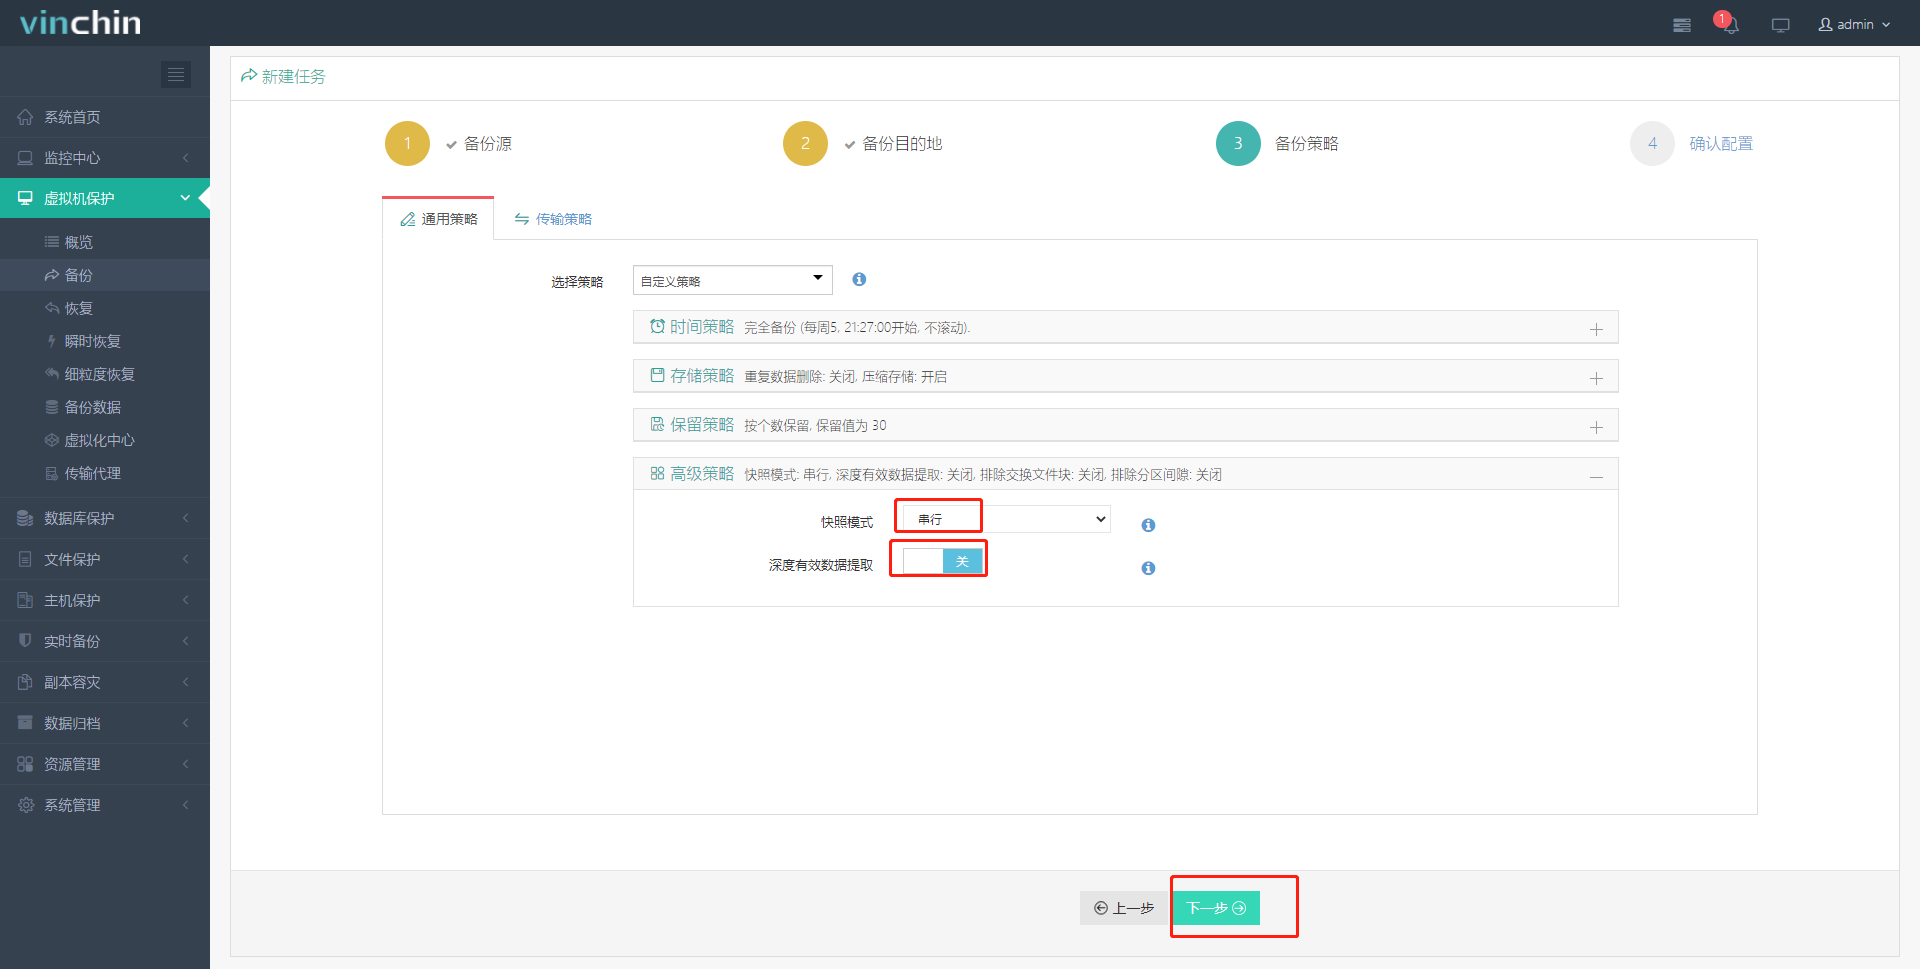The image size is (1920, 969).
Task: Expand 存储策略 with the plus icon
Action: [1596, 378]
